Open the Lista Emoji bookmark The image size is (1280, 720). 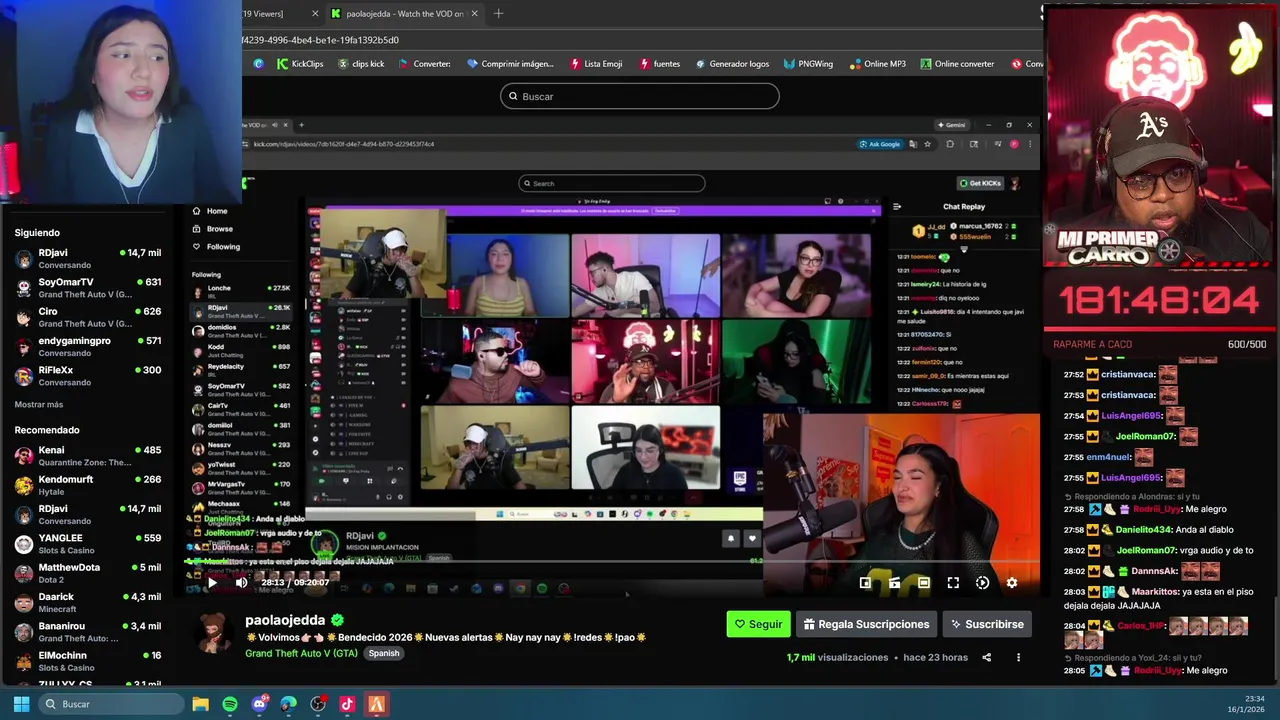596,64
